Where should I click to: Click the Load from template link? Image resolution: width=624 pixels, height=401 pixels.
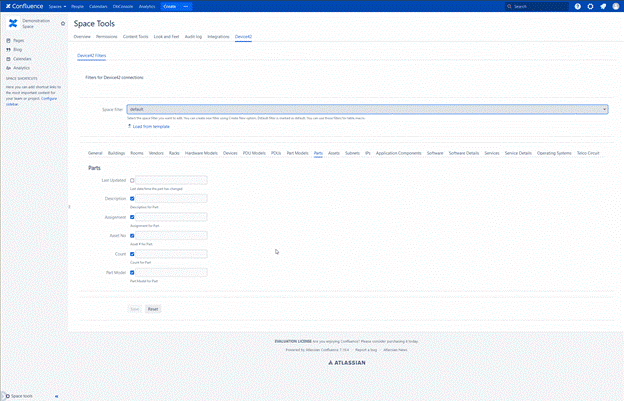coord(150,126)
